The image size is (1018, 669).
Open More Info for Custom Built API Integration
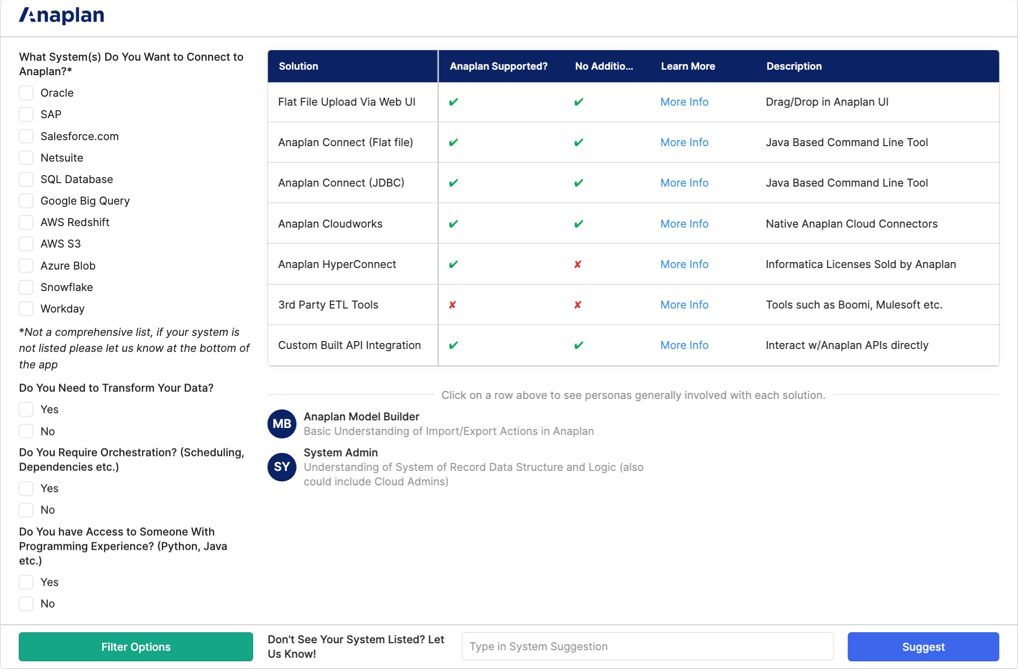pos(684,346)
